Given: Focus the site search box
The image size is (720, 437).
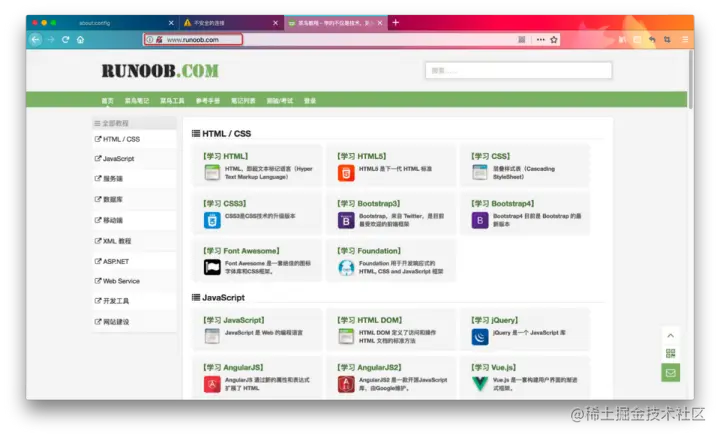Looking at the screenshot, I should tap(518, 71).
